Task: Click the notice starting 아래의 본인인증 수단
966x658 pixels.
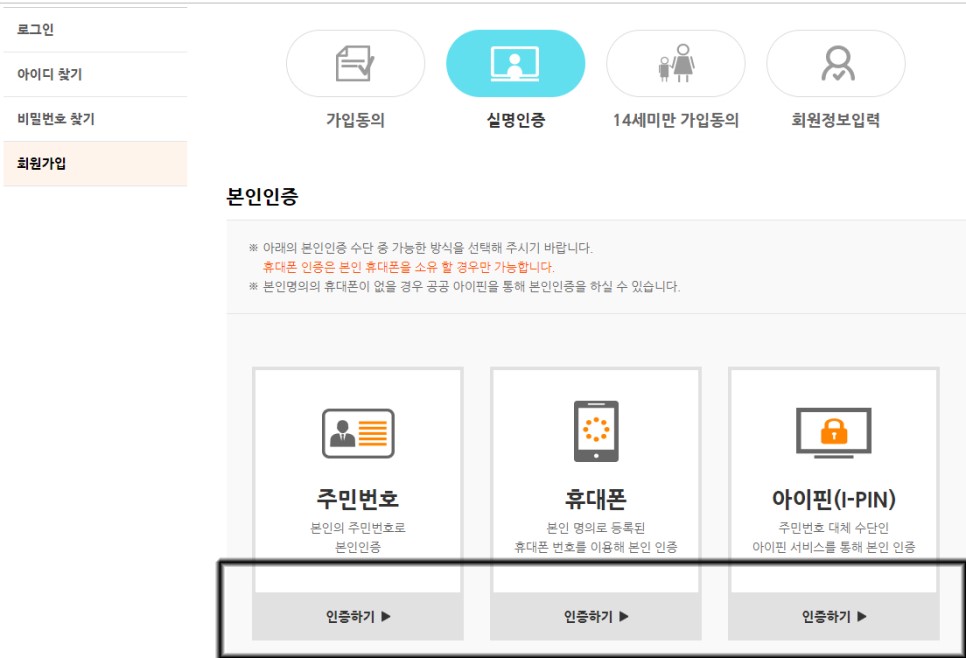Action: pos(421,248)
